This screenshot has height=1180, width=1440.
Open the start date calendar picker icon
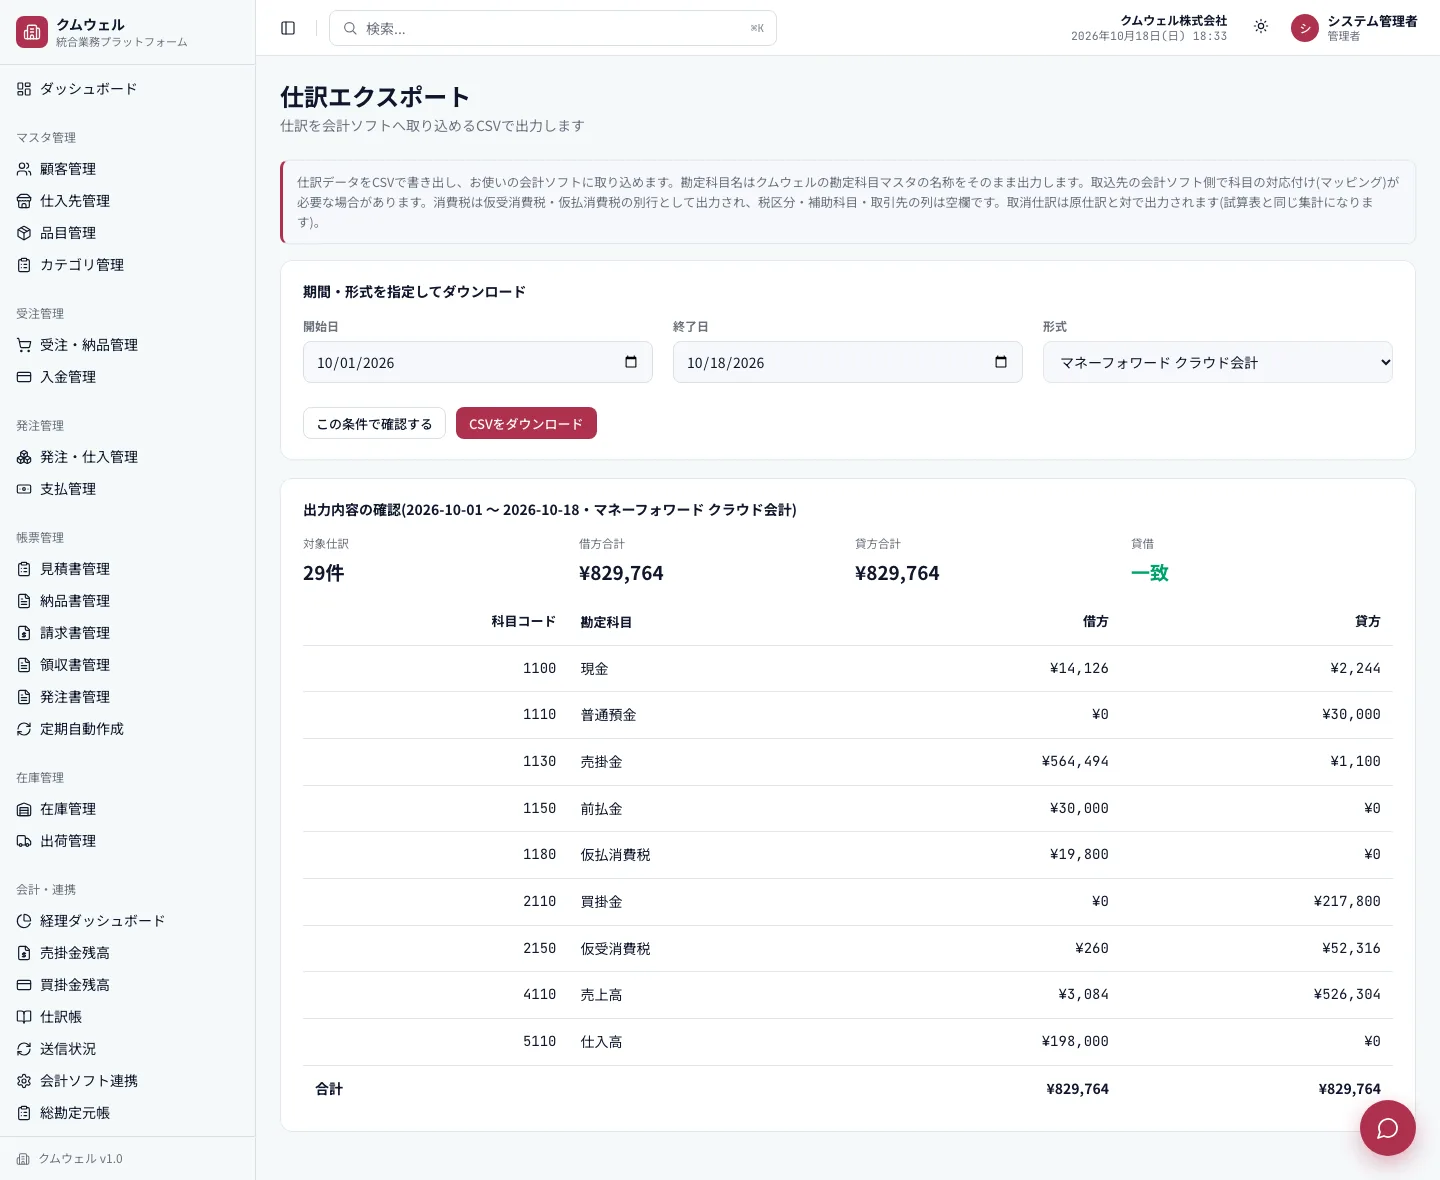(x=631, y=362)
